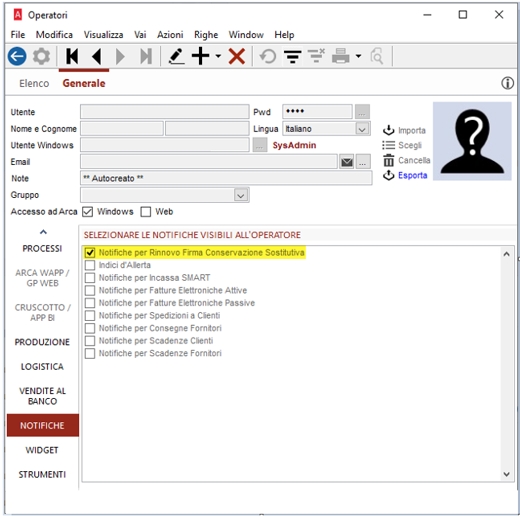This screenshot has height=517, width=520.
Task: Go to the first record
Action: [x=72, y=56]
